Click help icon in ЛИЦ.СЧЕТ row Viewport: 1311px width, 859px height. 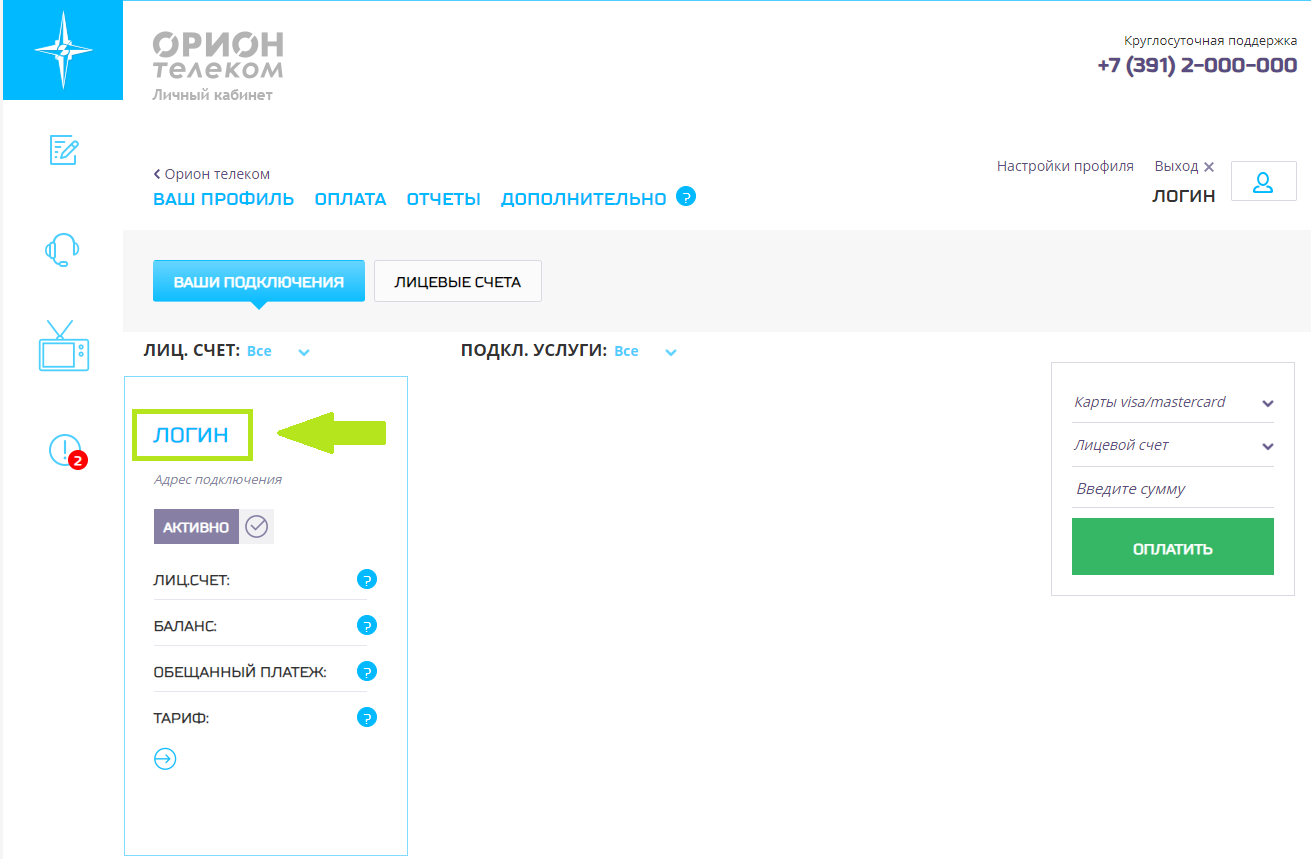(367, 580)
